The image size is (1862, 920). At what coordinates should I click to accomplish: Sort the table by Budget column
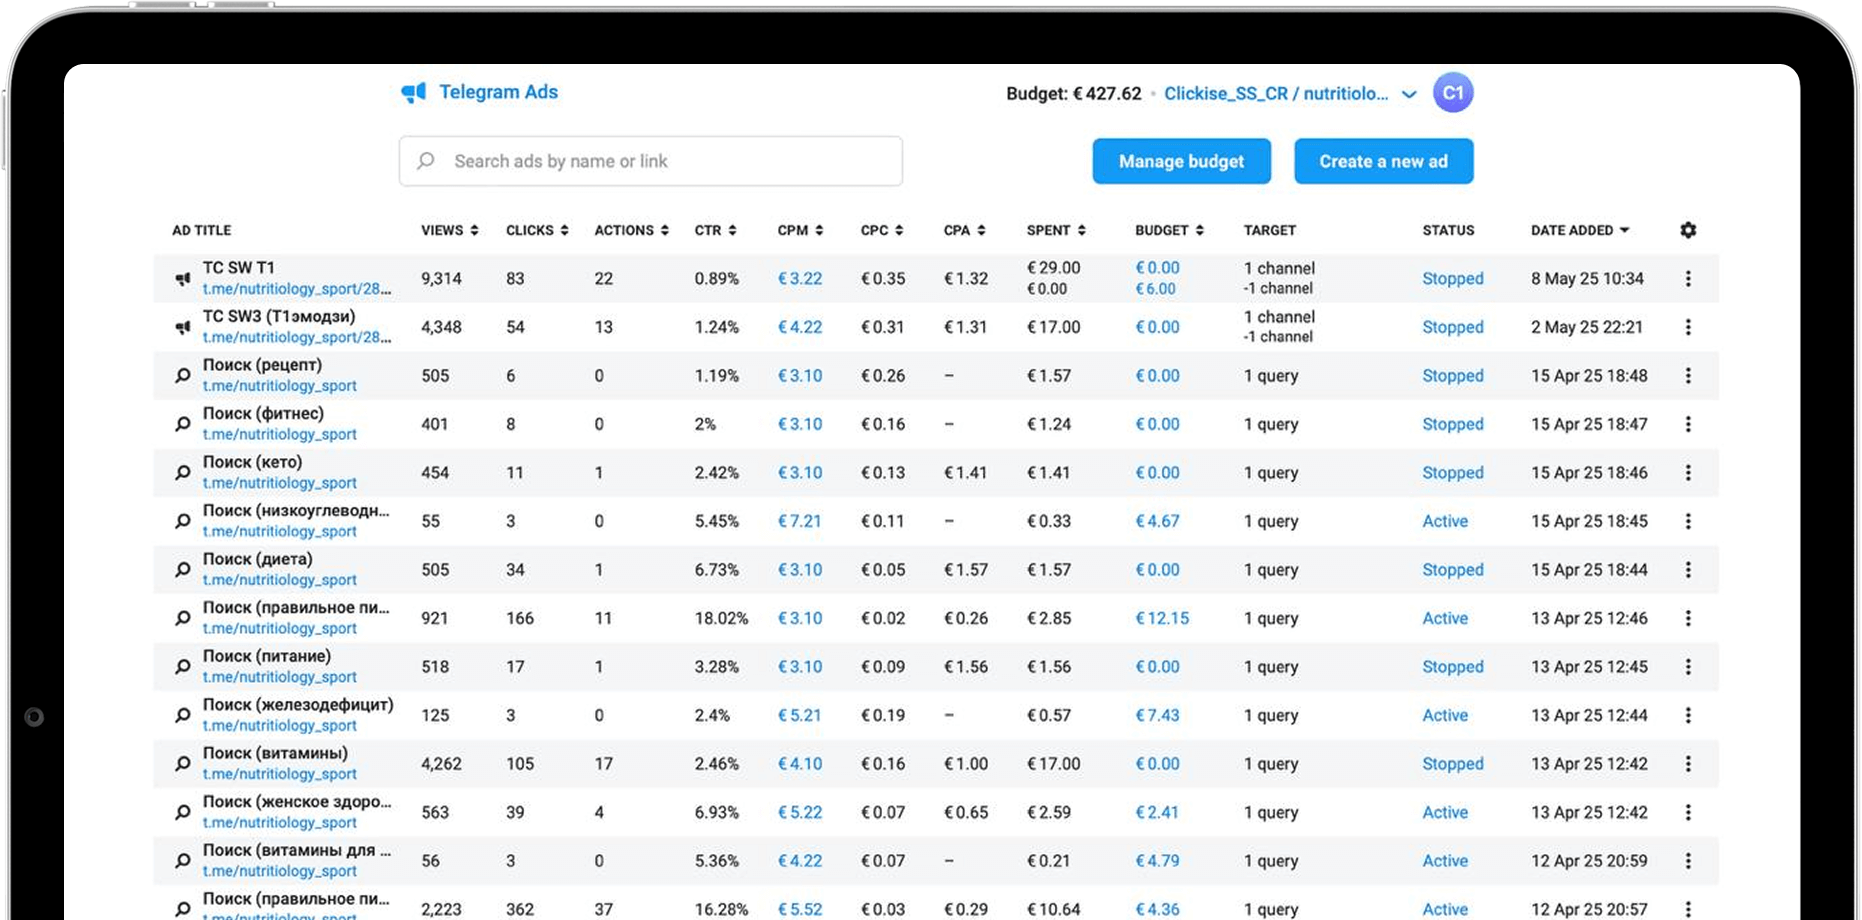pyautogui.click(x=1170, y=230)
